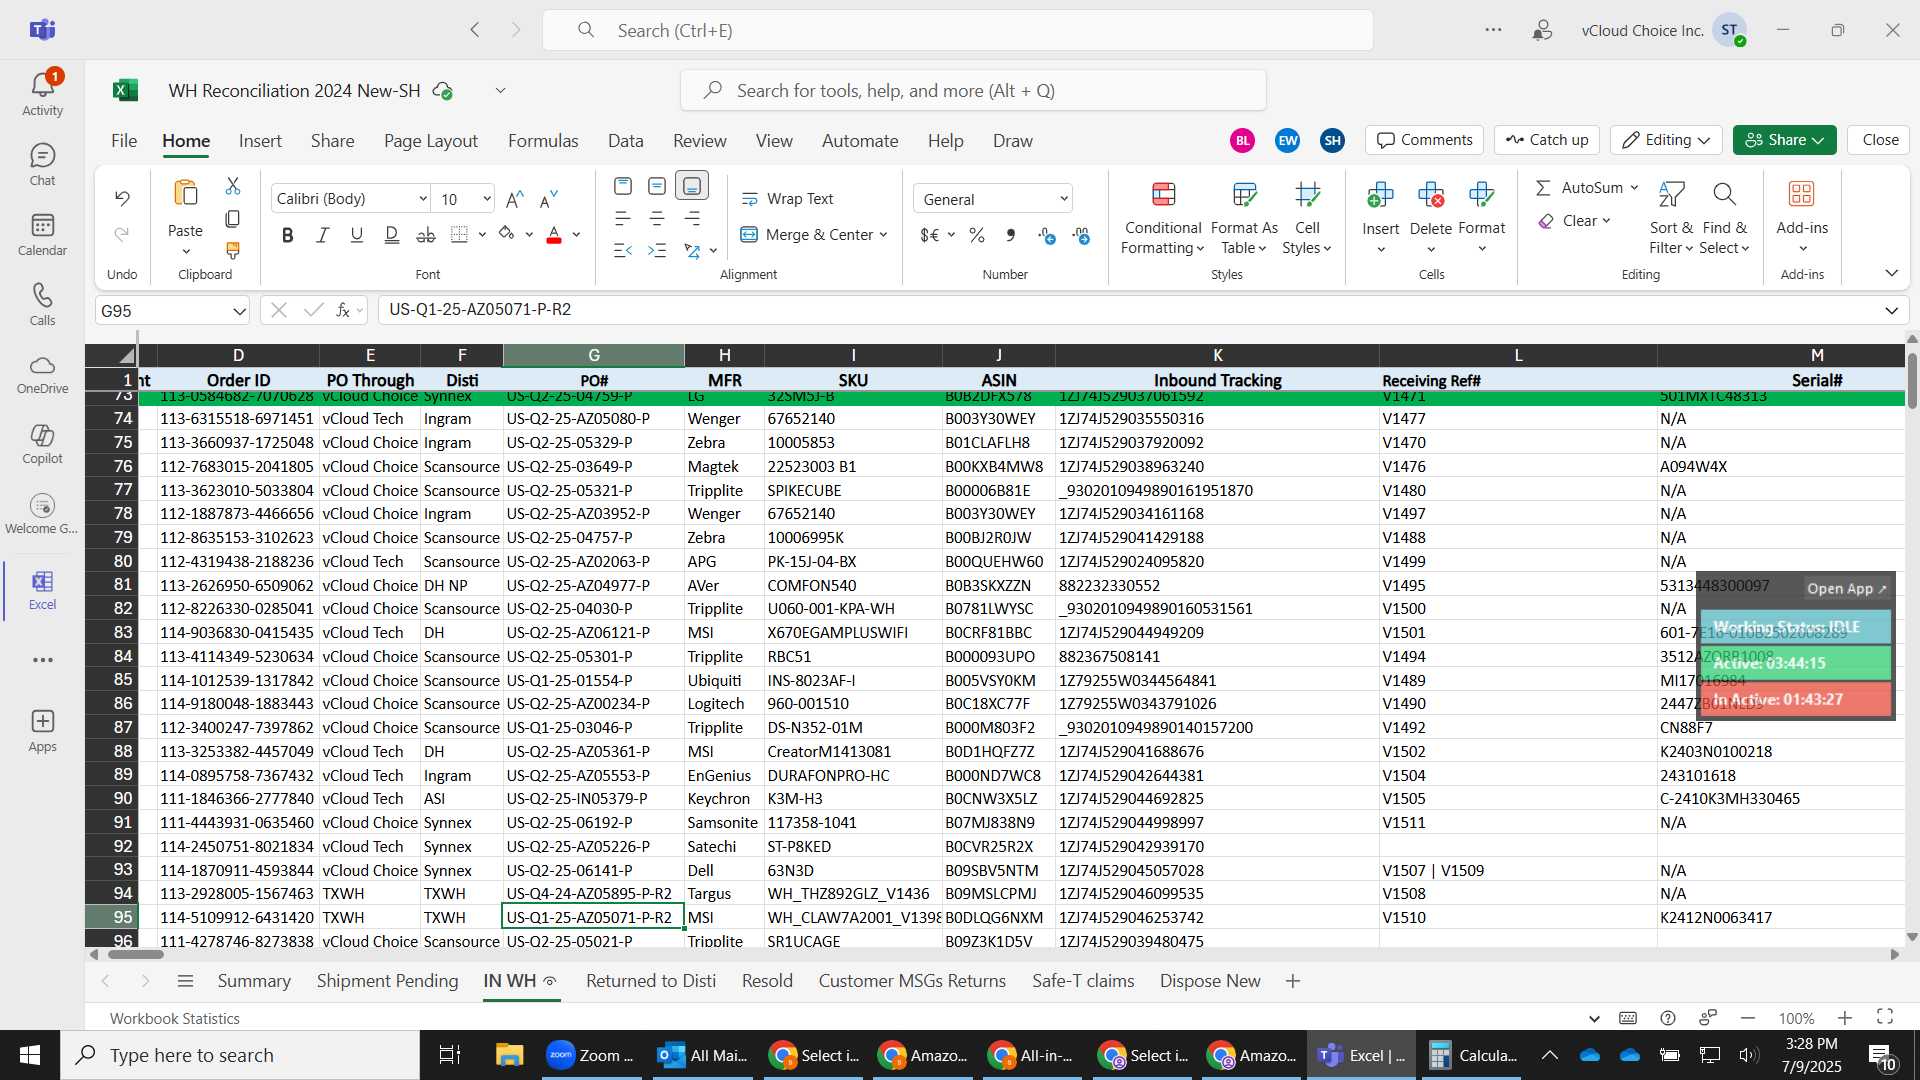Toggle Italic formatting
Viewport: 1920px width, 1080px height.
(322, 235)
